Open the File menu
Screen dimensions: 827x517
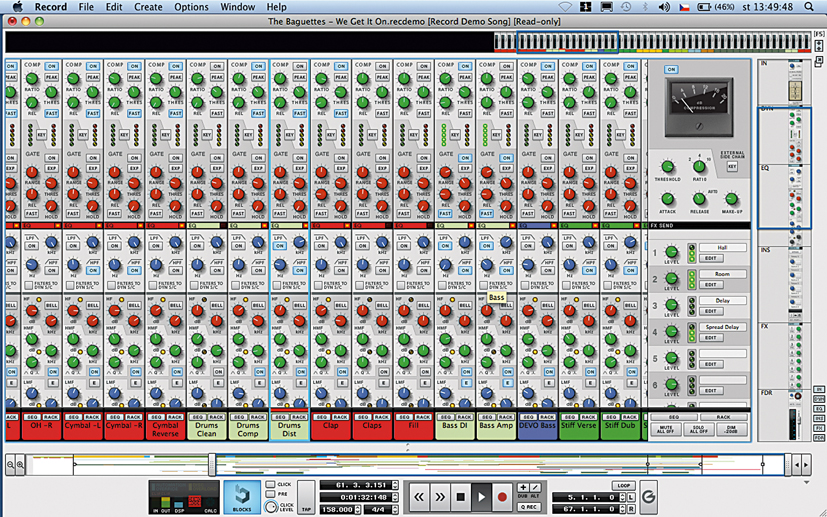point(86,7)
